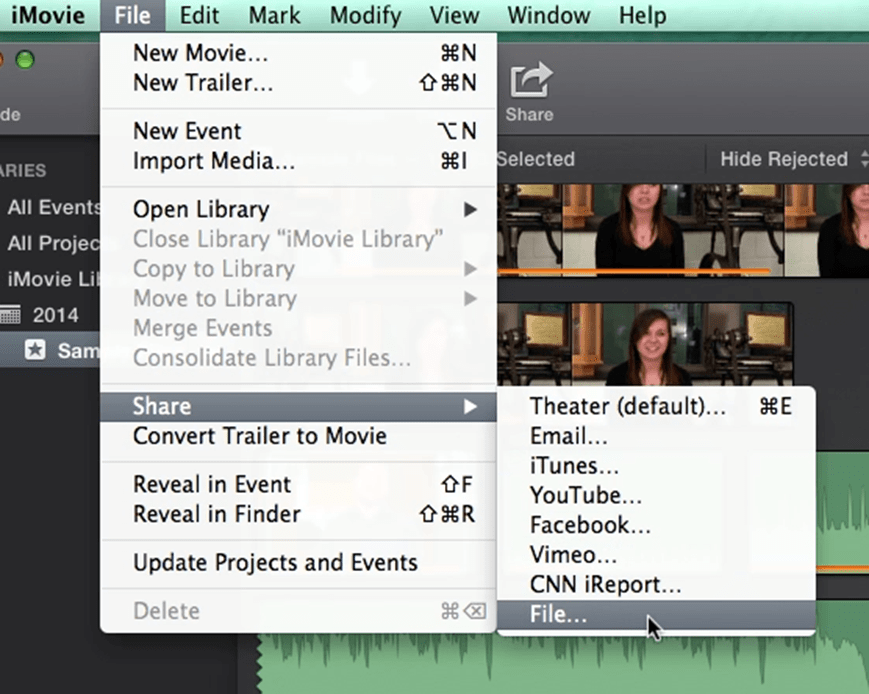This screenshot has height=694, width=869.
Task: Open the Window menu
Action: (549, 15)
